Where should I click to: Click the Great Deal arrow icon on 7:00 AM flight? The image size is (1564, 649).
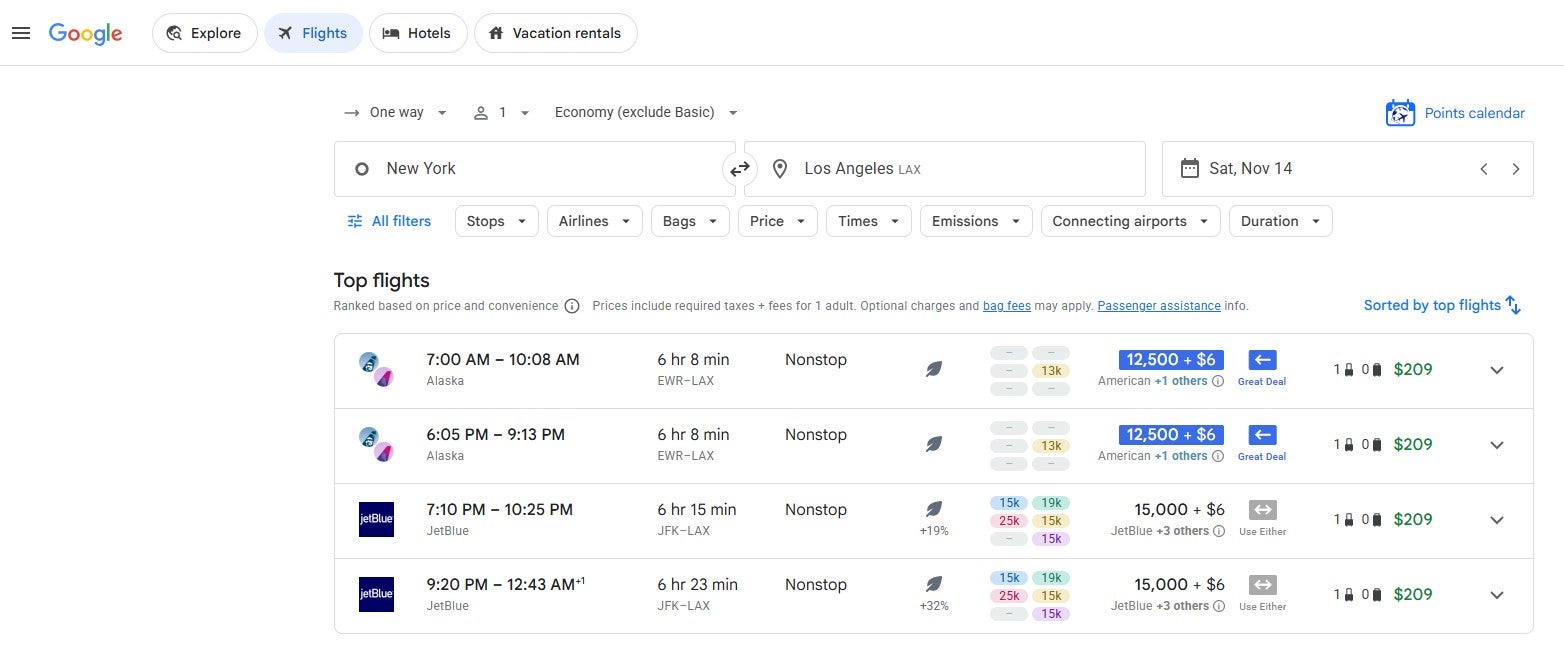click(1262, 360)
